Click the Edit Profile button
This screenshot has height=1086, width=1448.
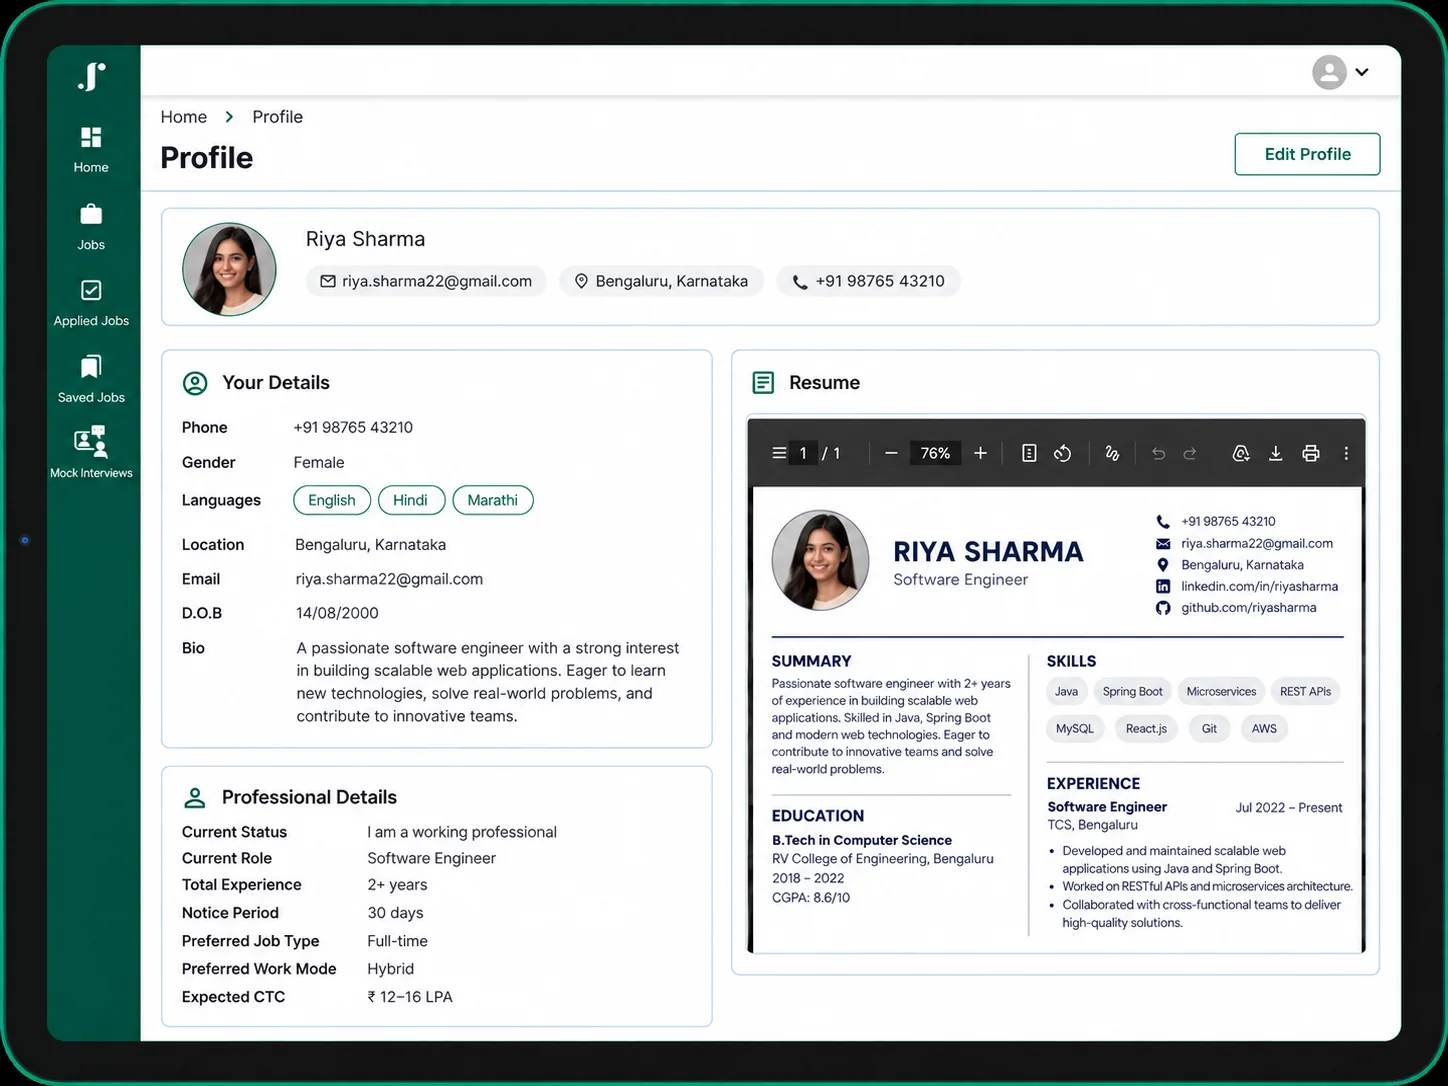click(1307, 154)
